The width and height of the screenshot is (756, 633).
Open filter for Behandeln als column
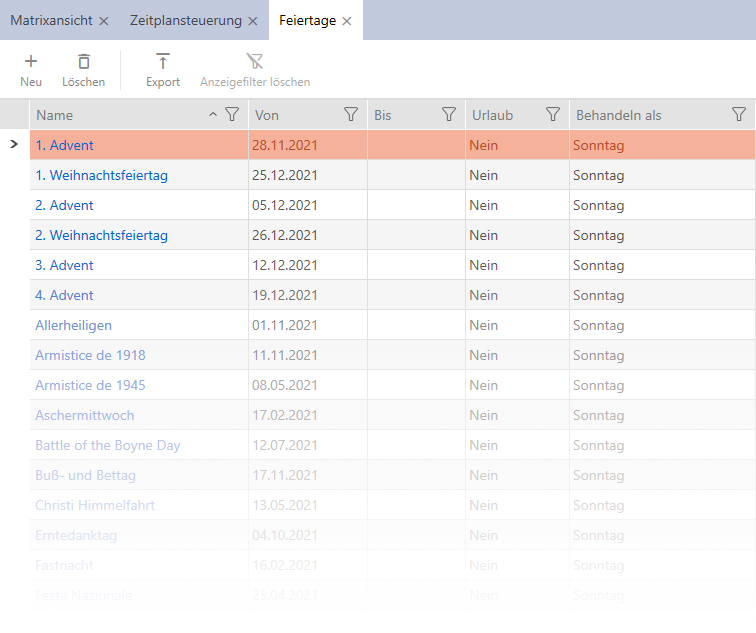coord(738,115)
